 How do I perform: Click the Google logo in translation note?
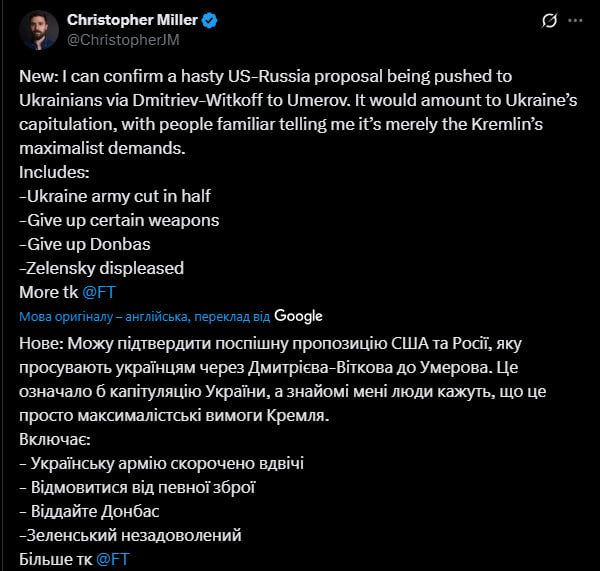pos(298,316)
